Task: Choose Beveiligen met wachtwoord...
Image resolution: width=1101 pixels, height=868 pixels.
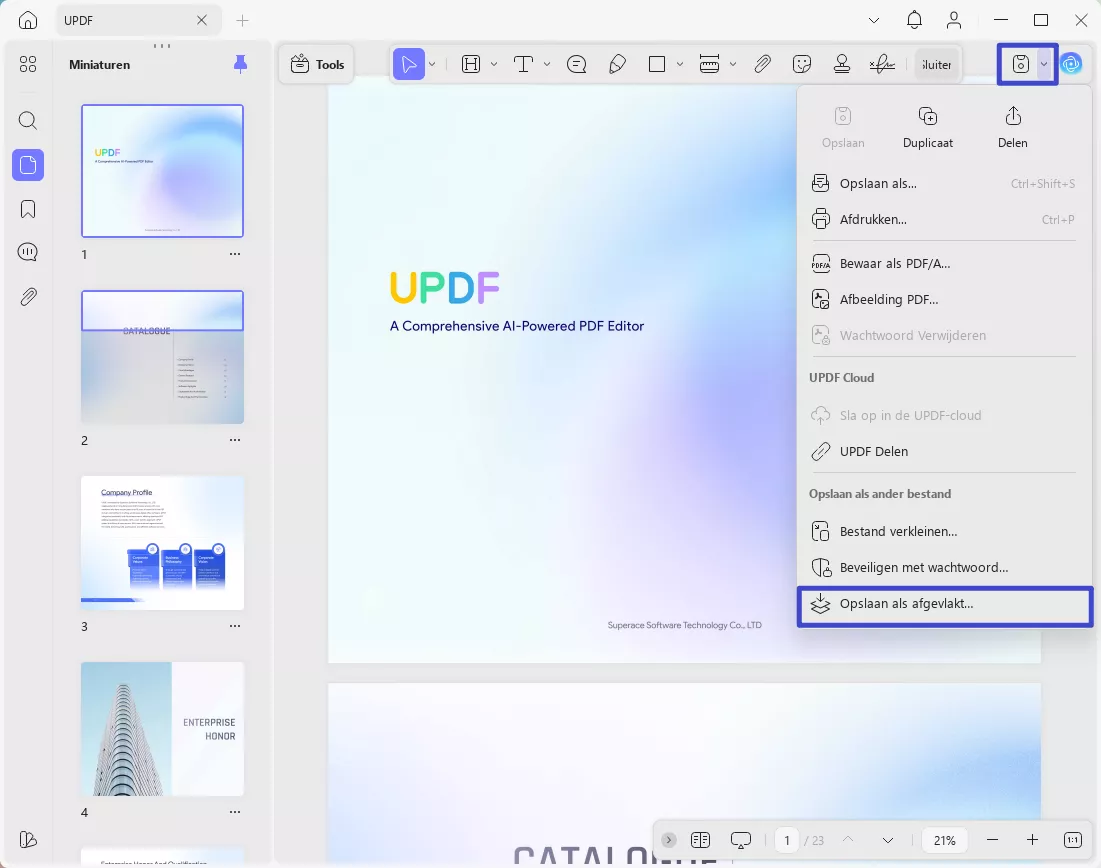Action: [943, 567]
